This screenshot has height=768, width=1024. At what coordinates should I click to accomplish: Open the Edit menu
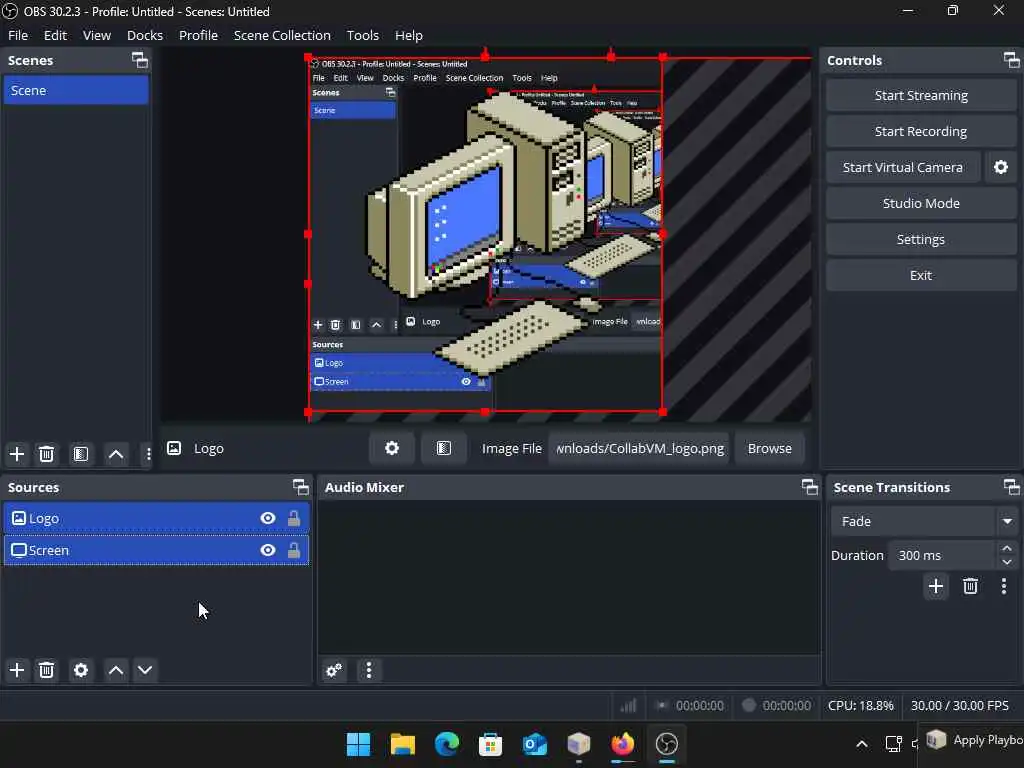(x=56, y=35)
